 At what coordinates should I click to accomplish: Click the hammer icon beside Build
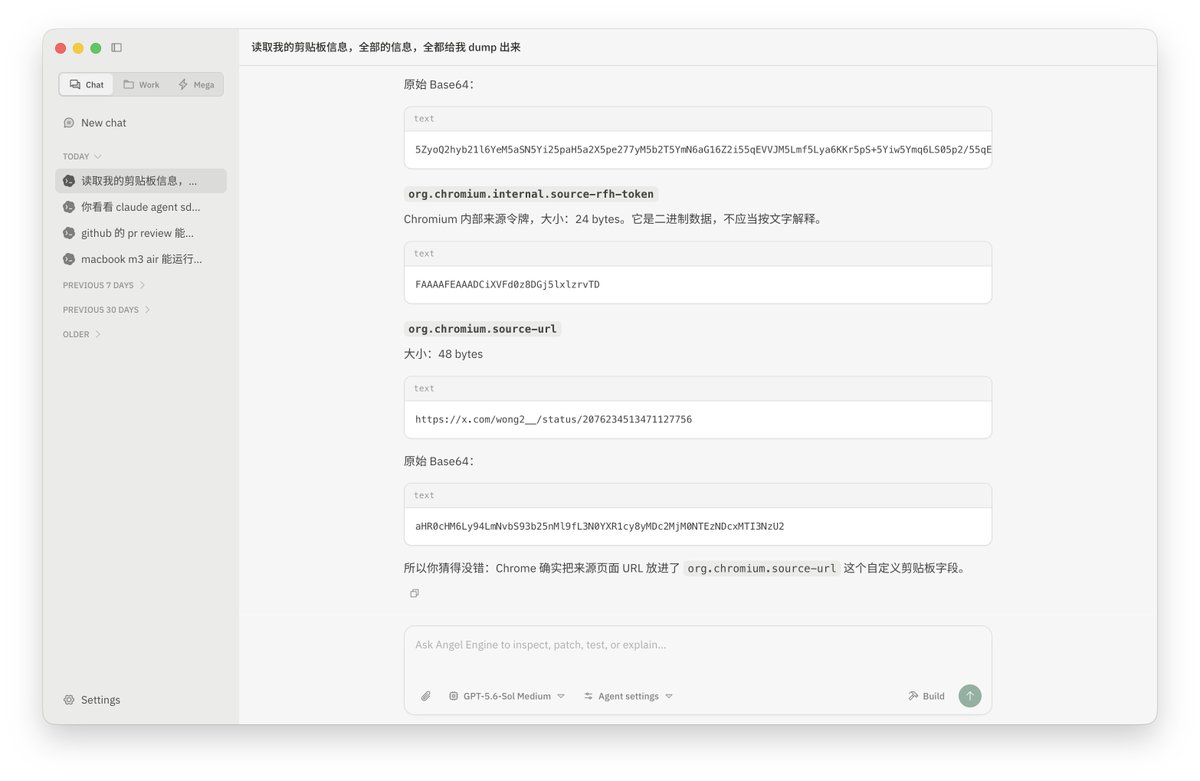pyautogui.click(x=913, y=696)
